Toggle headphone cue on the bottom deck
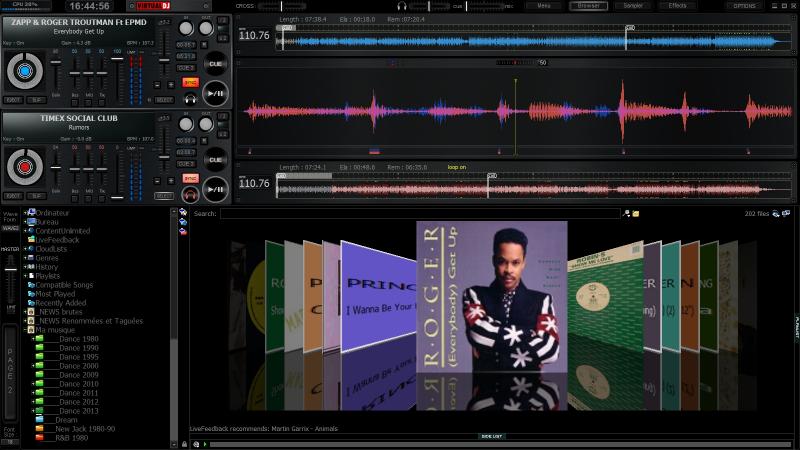This screenshot has height=450, width=800. (x=190, y=195)
